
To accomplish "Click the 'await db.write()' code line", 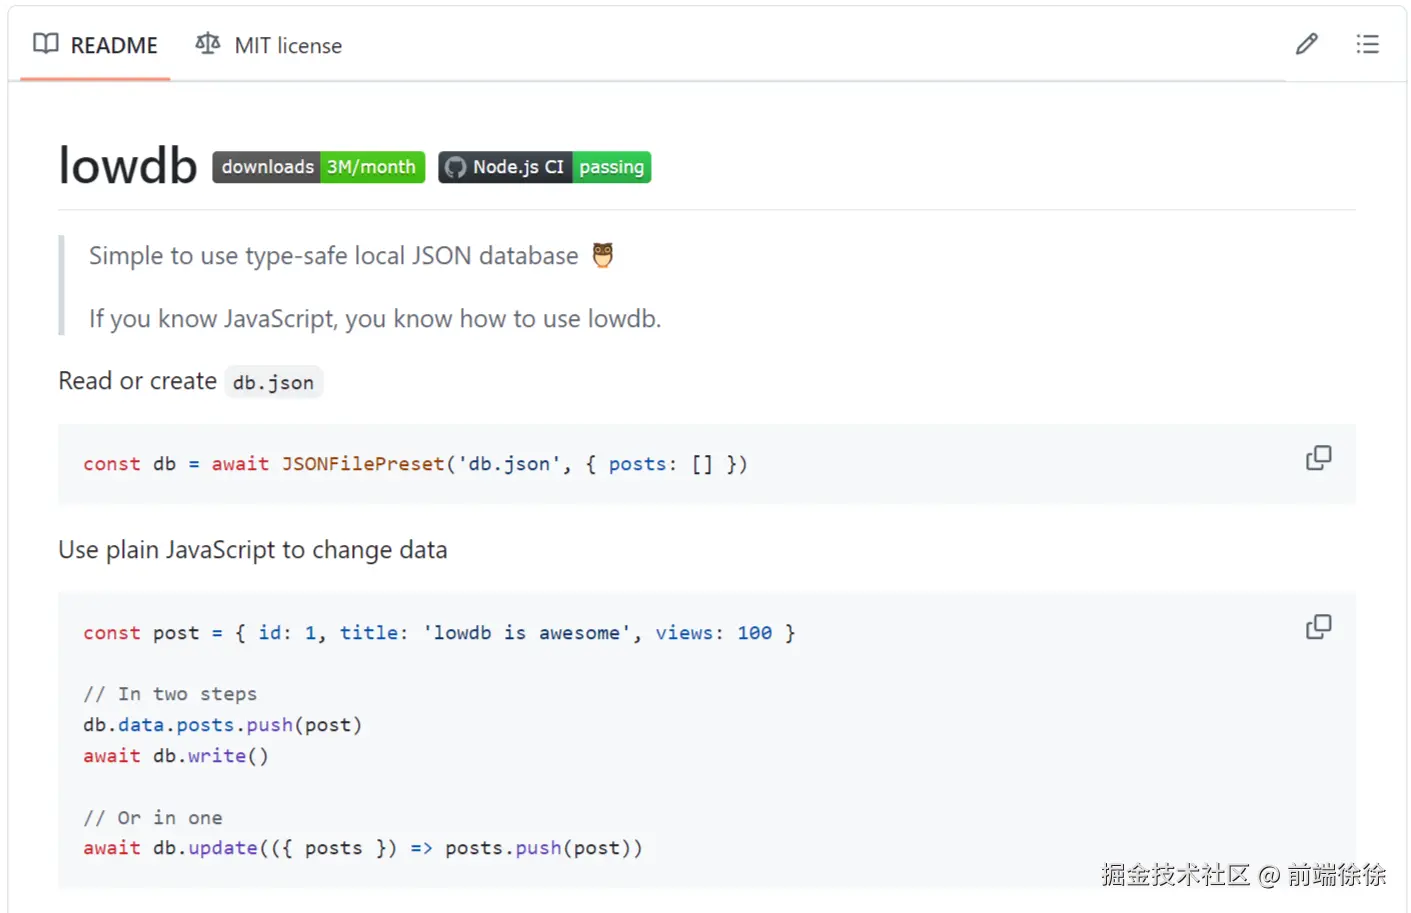I will coord(176,756).
